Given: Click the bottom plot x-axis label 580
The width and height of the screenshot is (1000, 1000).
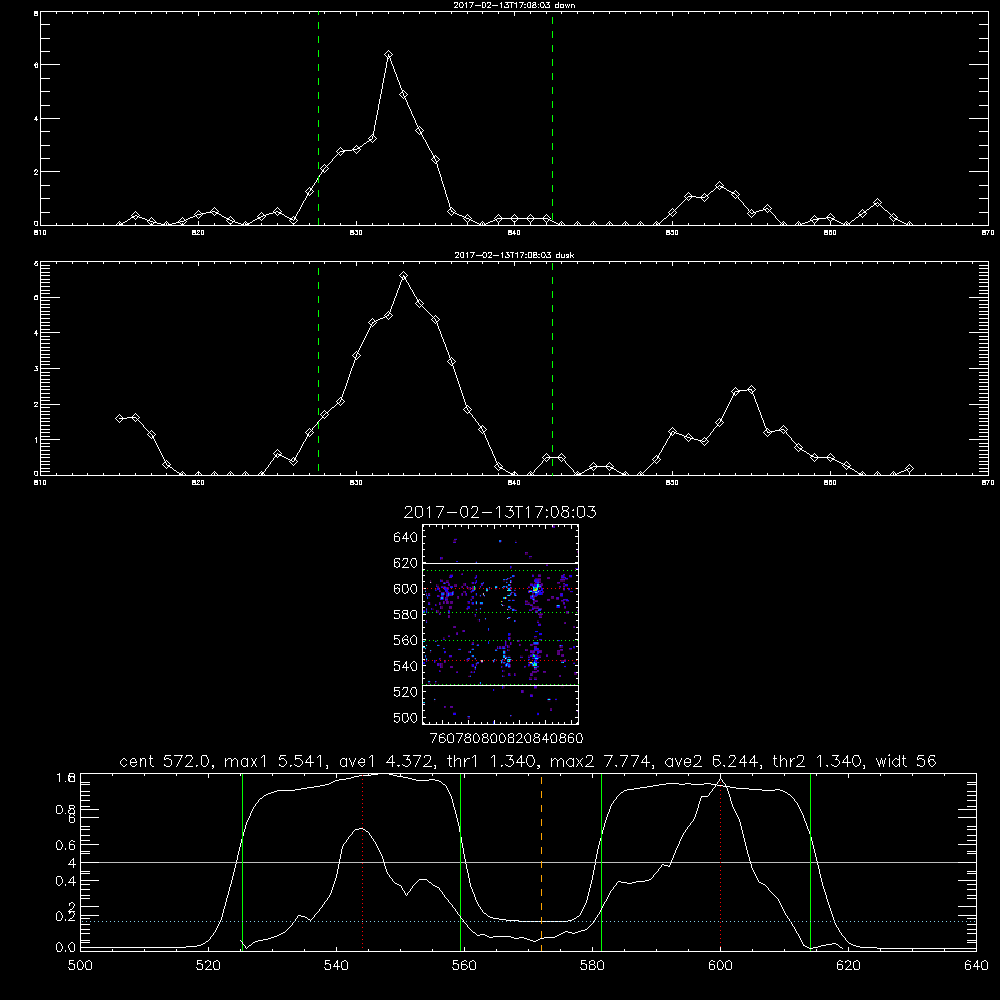Looking at the screenshot, I should point(592,966).
